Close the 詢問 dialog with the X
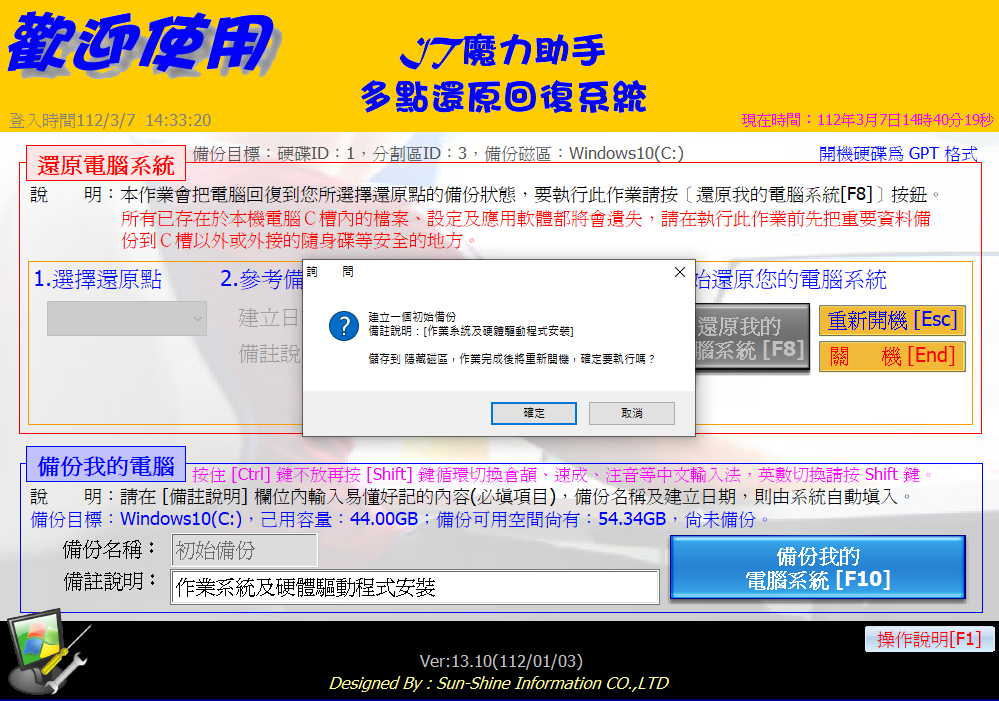 (679, 272)
